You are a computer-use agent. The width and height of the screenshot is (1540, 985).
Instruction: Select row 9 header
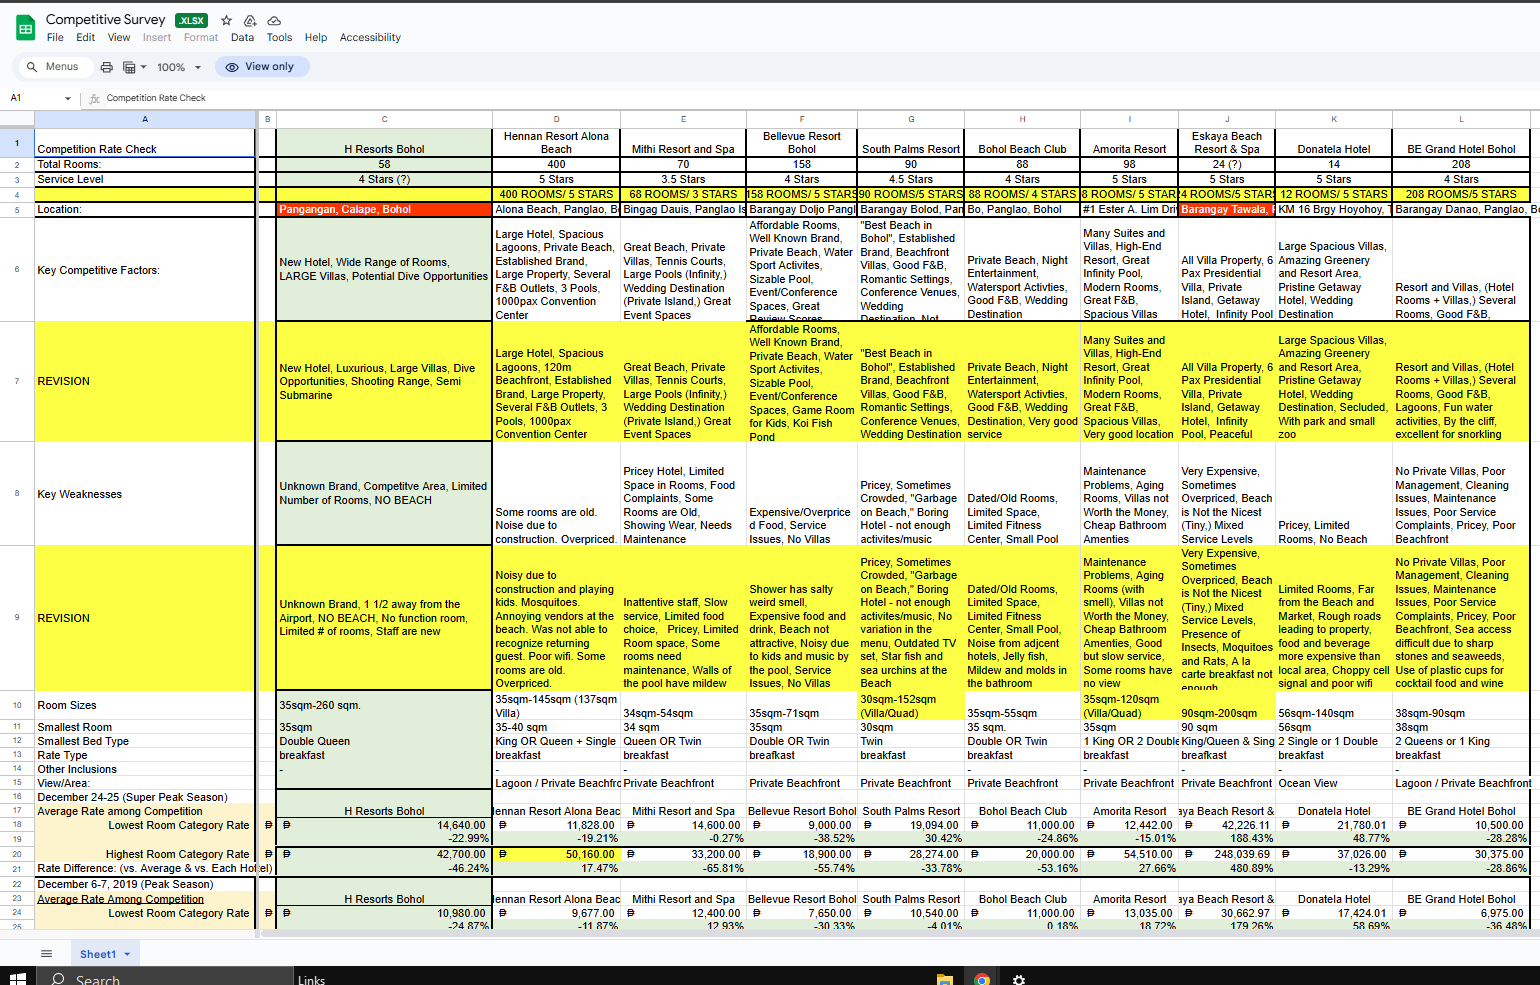17,617
